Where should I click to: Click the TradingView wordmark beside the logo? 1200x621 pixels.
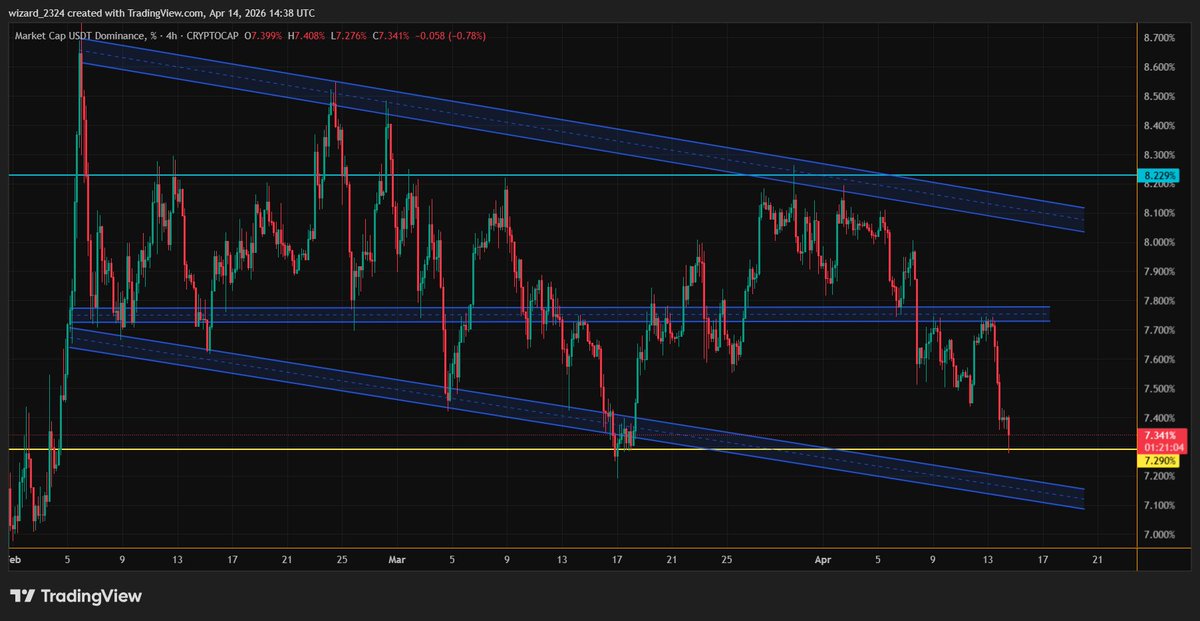(x=91, y=596)
